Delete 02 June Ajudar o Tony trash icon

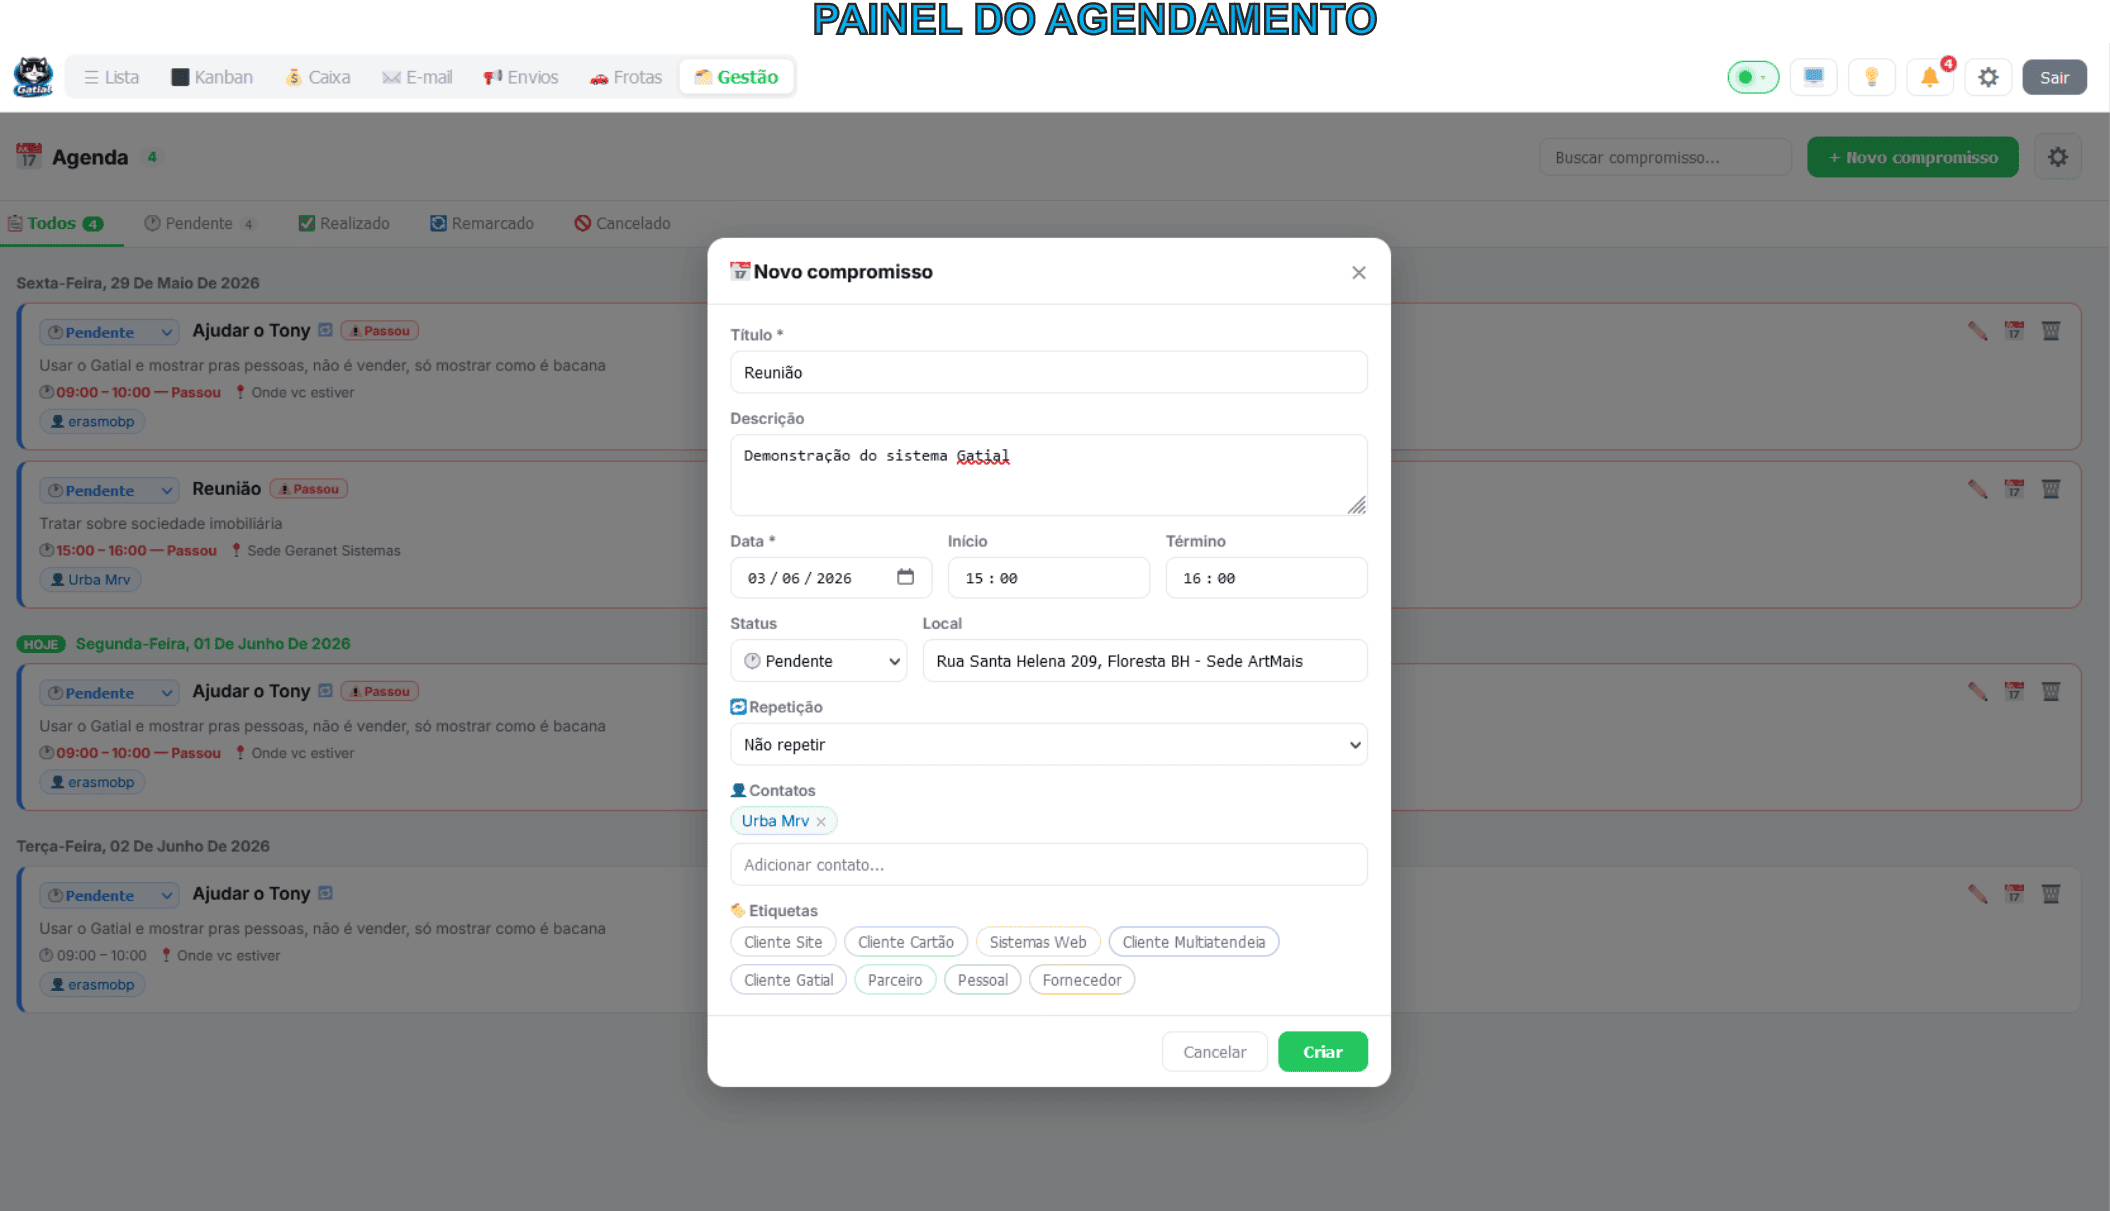tap(2051, 894)
